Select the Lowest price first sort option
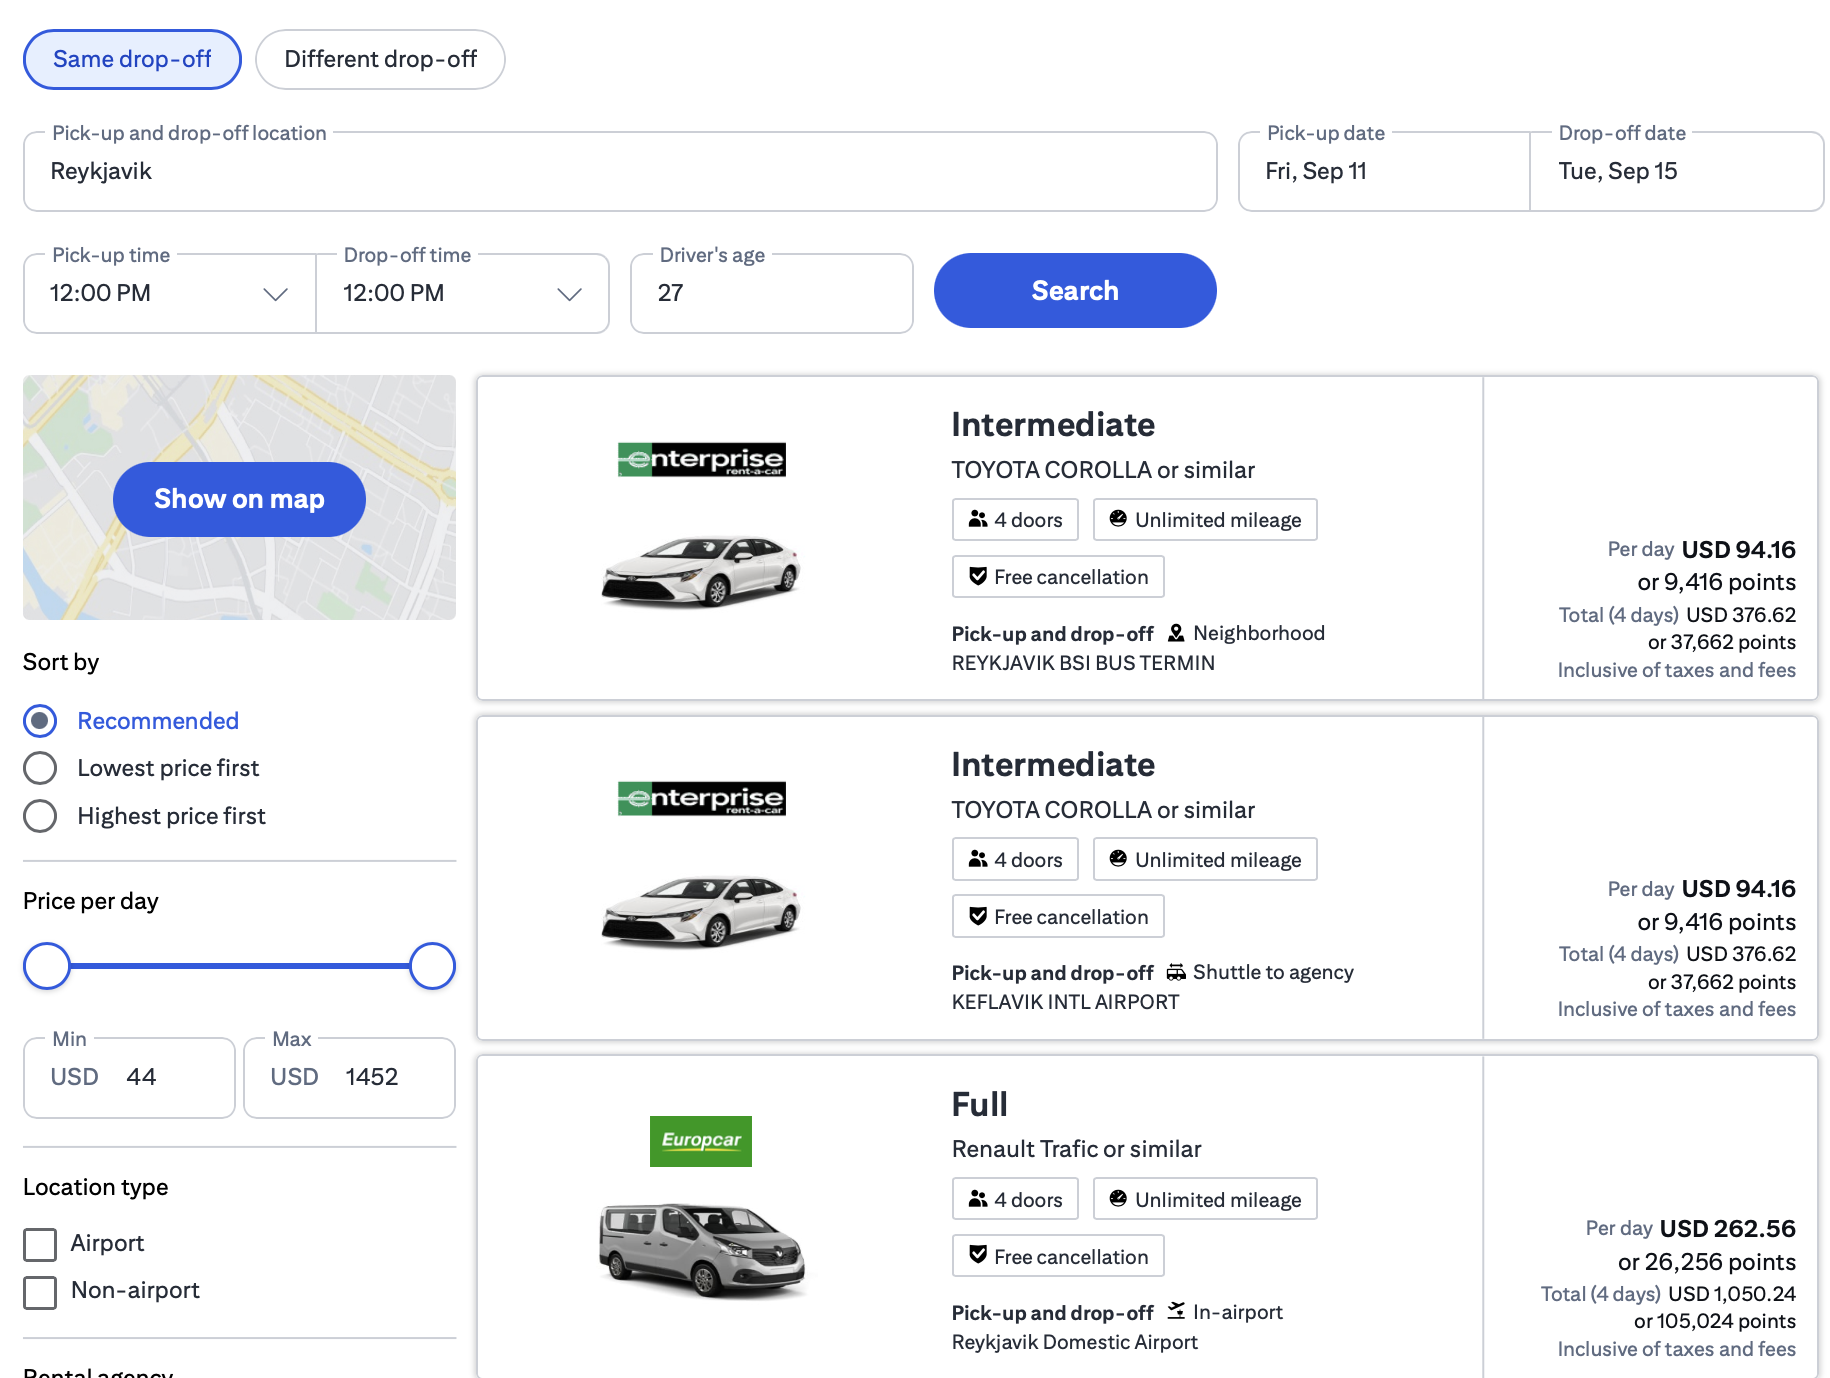 click(40, 768)
